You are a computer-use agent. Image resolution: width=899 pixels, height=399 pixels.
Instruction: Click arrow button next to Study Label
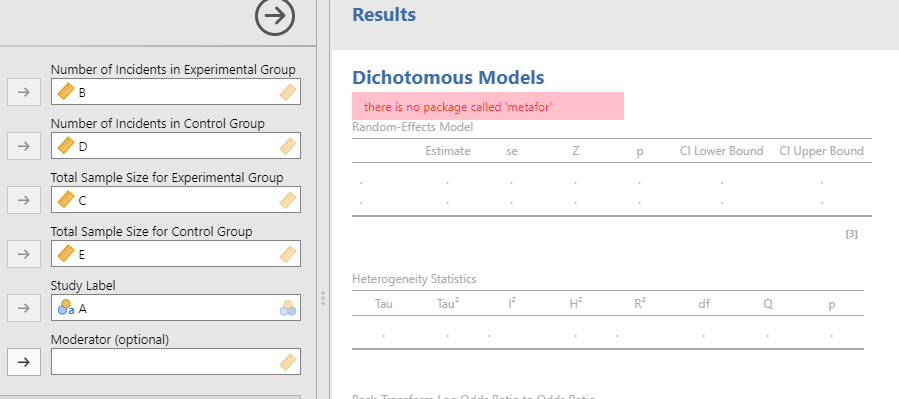click(x=24, y=308)
